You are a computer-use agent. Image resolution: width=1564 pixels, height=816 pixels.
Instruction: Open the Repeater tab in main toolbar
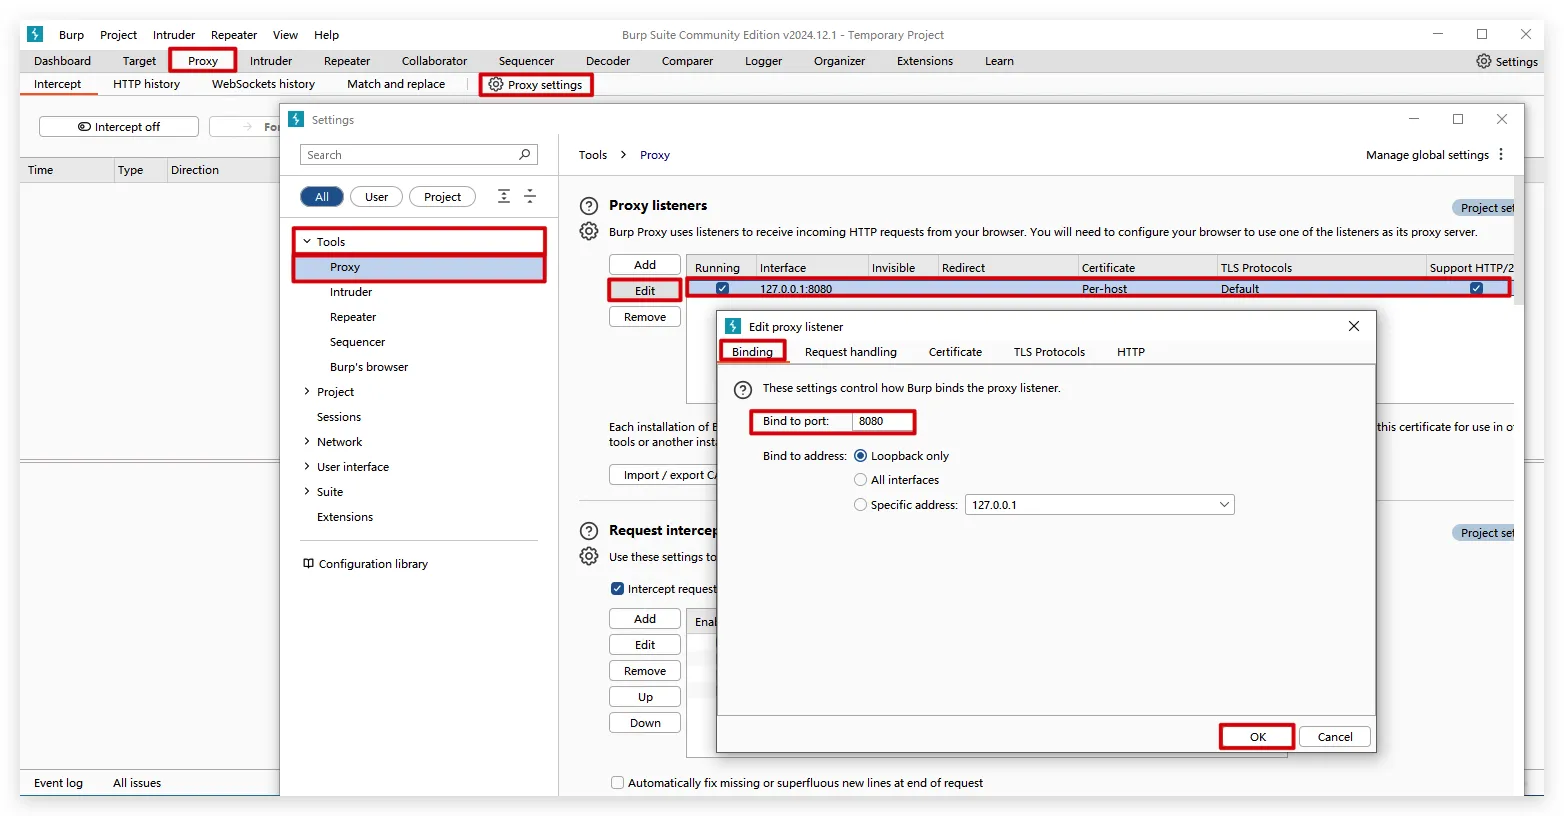[346, 61]
